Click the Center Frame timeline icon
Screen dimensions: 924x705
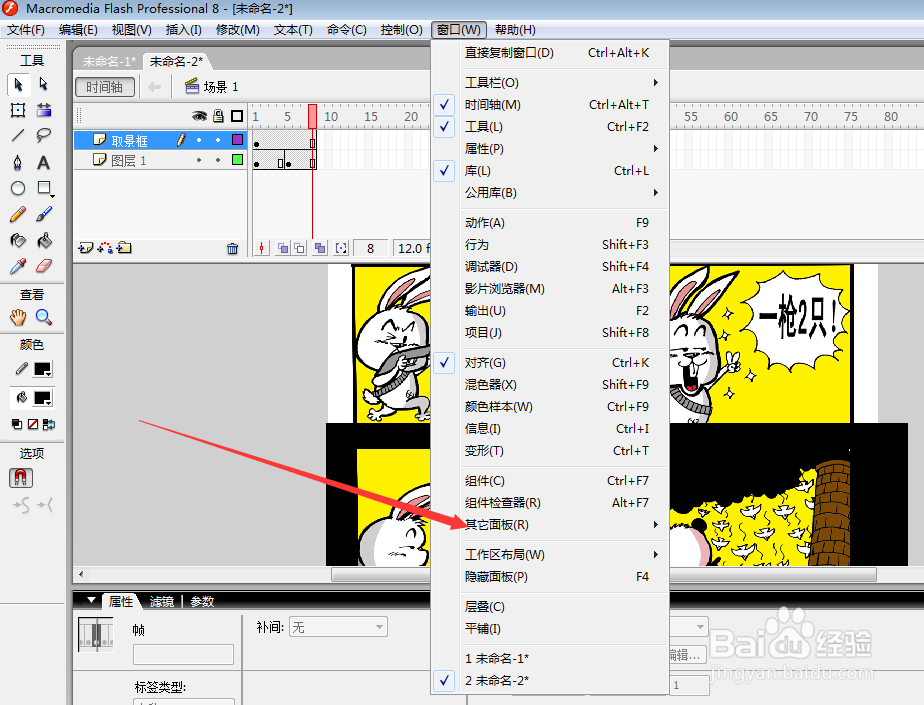pos(262,248)
